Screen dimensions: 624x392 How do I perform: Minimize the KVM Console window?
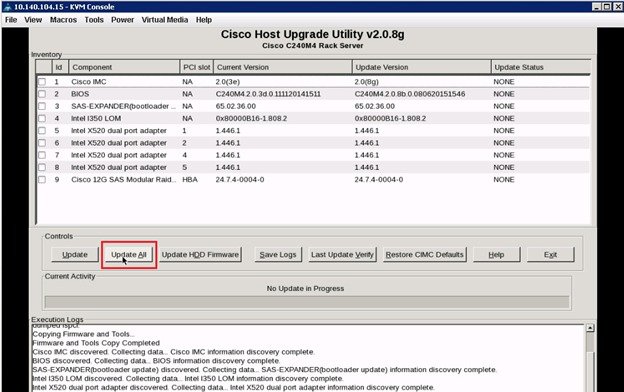pos(597,7)
